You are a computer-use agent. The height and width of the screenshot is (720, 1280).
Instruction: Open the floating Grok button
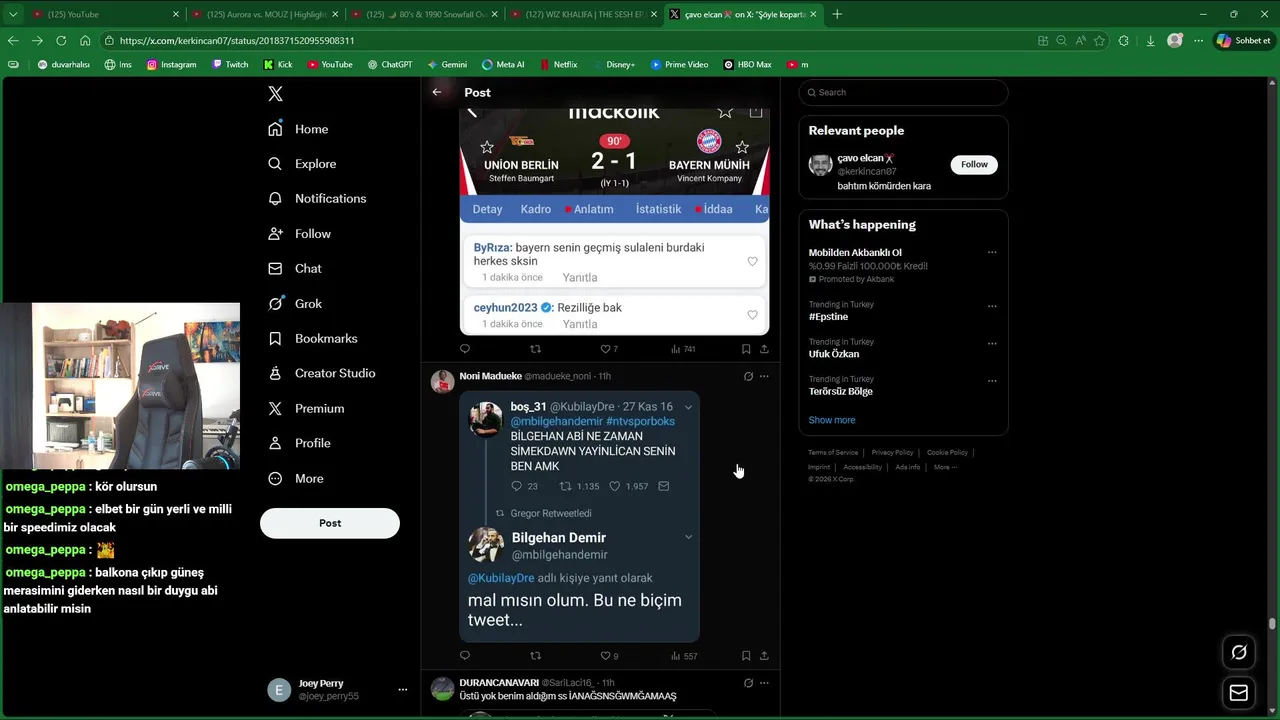(1239, 652)
